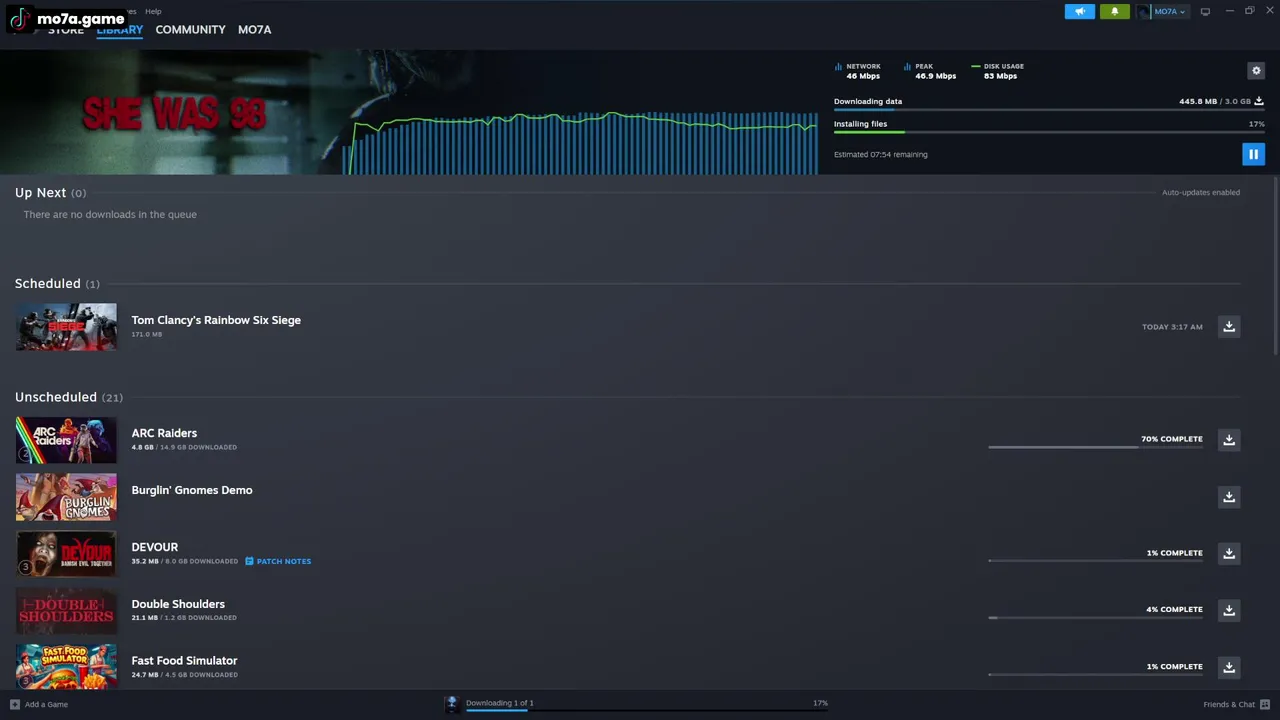The height and width of the screenshot is (720, 1280).
Task: Resume Double Shoulders download
Action: point(1229,609)
